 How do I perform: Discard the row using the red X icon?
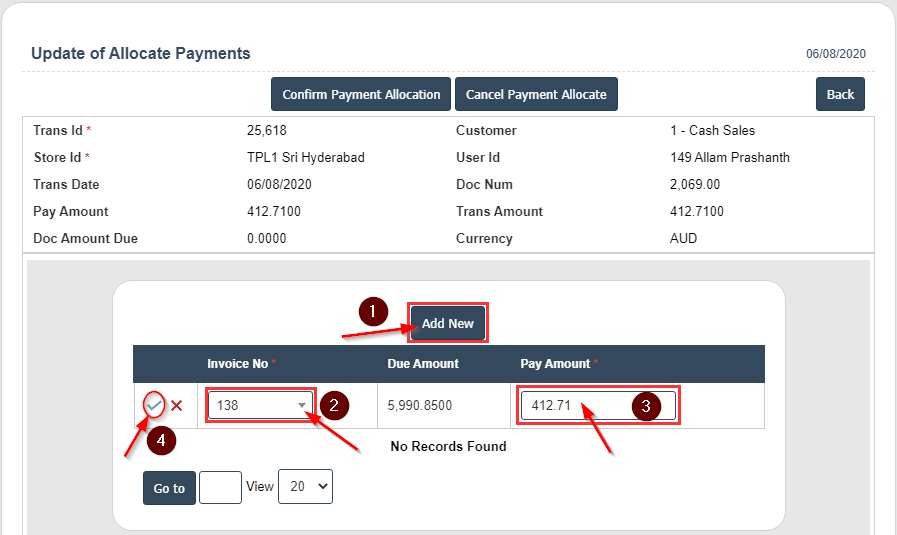pos(177,405)
